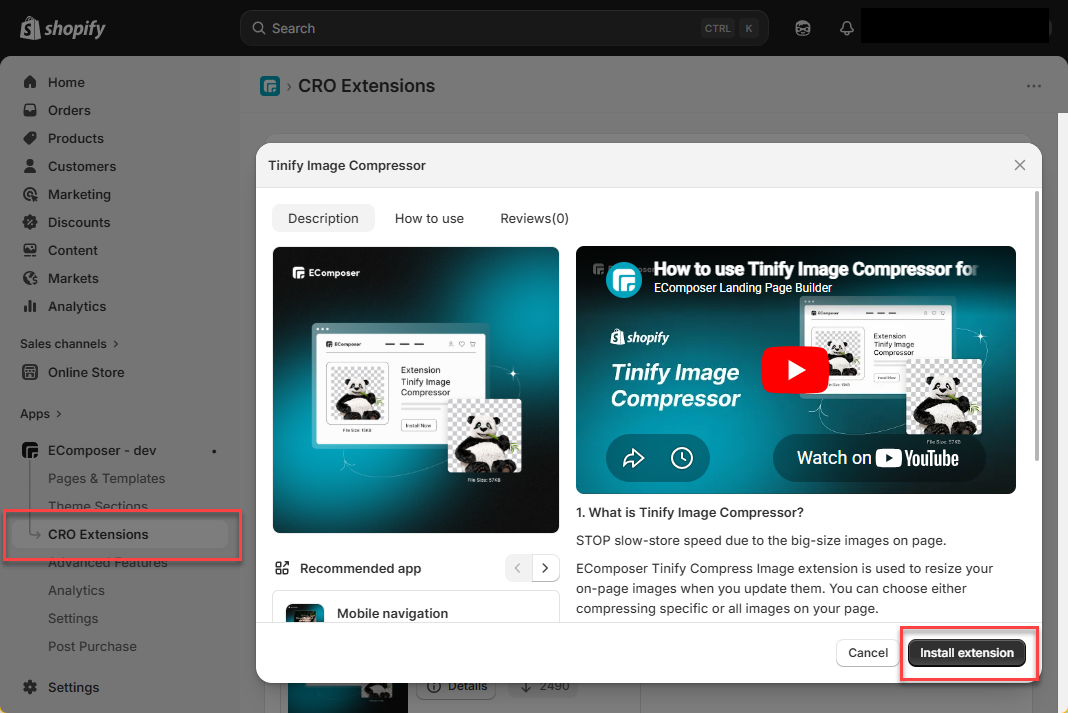The width and height of the screenshot is (1068, 713).
Task: Show previous recommended app
Action: pyautogui.click(x=518, y=568)
